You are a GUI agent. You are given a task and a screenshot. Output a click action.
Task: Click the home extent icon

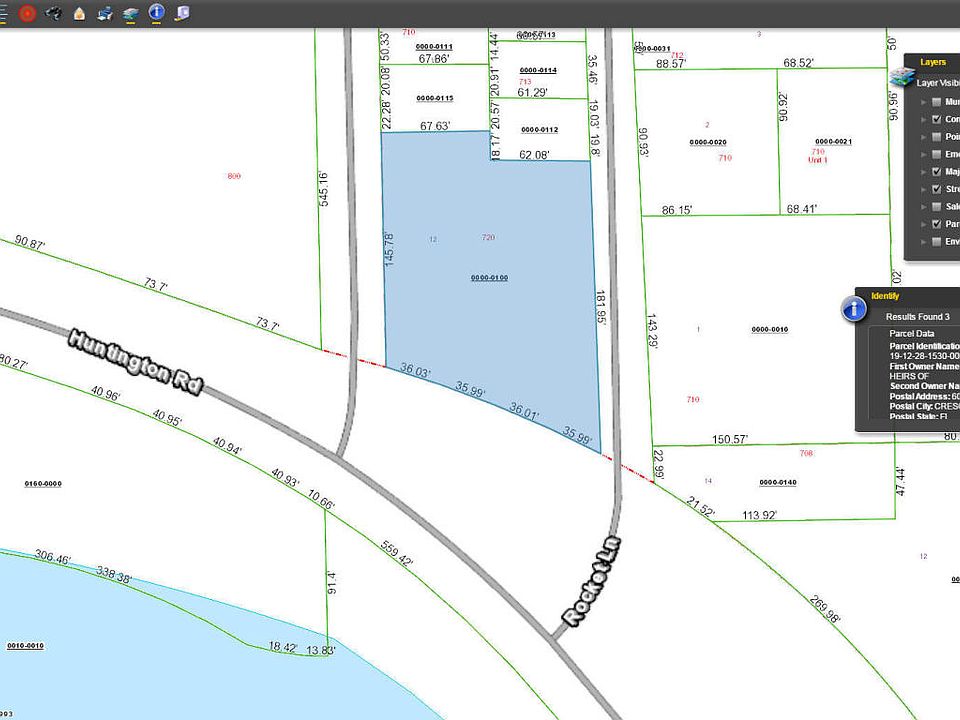[79, 13]
